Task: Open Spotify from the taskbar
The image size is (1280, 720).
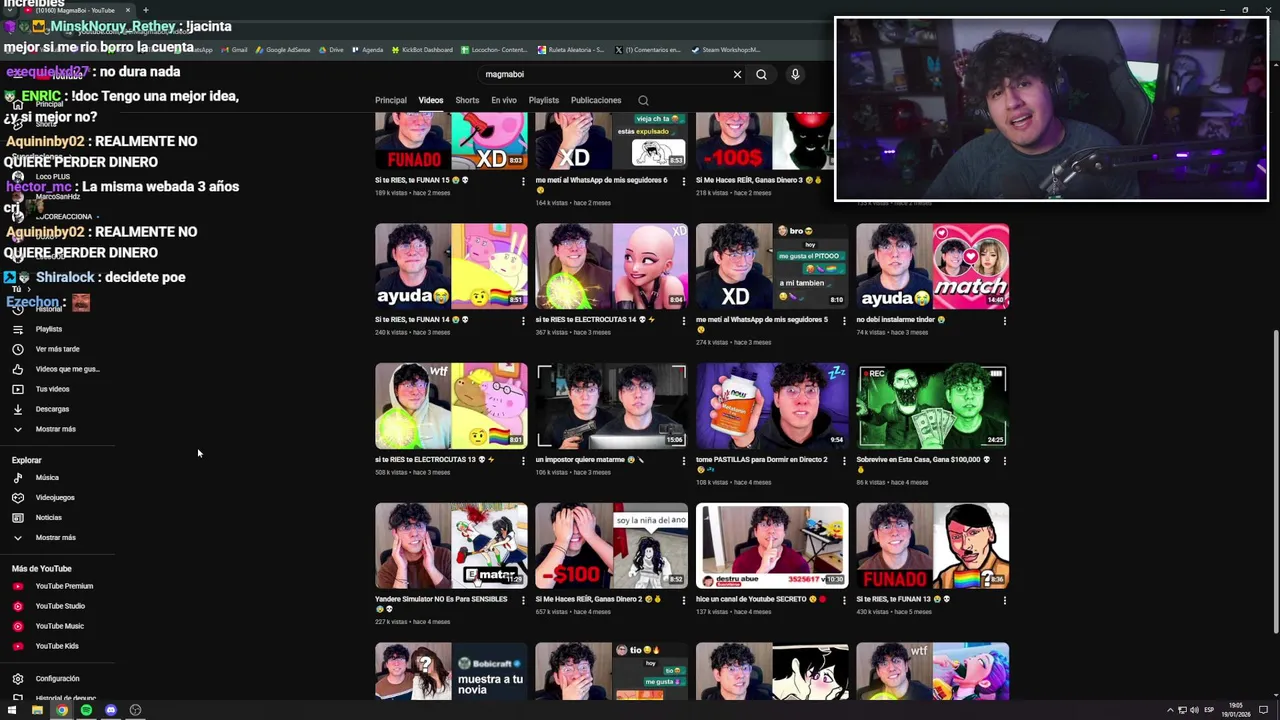Action: pyautogui.click(x=86, y=710)
